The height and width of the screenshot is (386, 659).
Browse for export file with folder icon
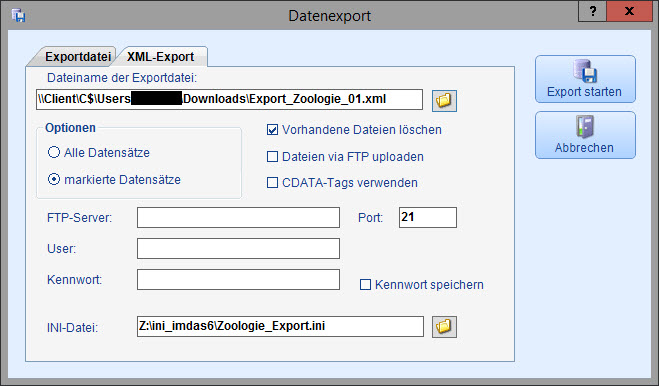444,100
